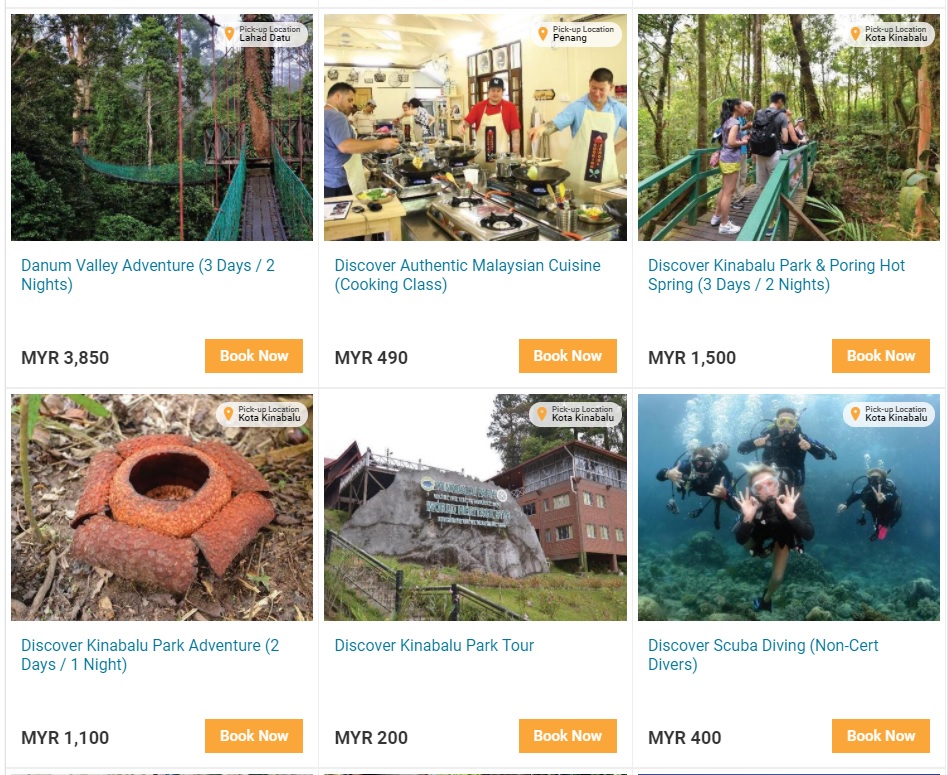This screenshot has width=948, height=775.
Task: View the canopy walkway rainforest photo
Action: pos(162,128)
